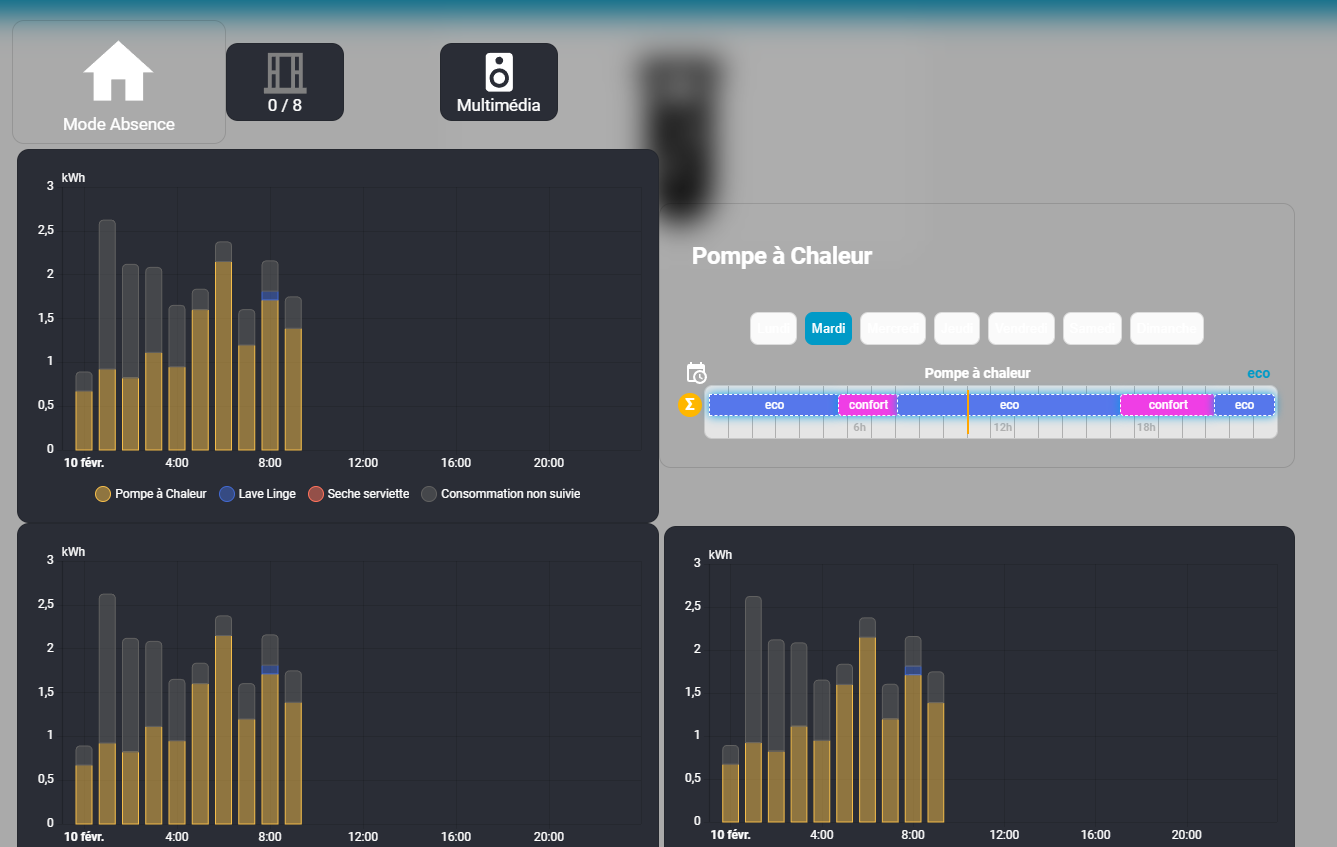The height and width of the screenshot is (847, 1337).
Task: Hide the Seche serviette legend series
Action: coord(358,494)
